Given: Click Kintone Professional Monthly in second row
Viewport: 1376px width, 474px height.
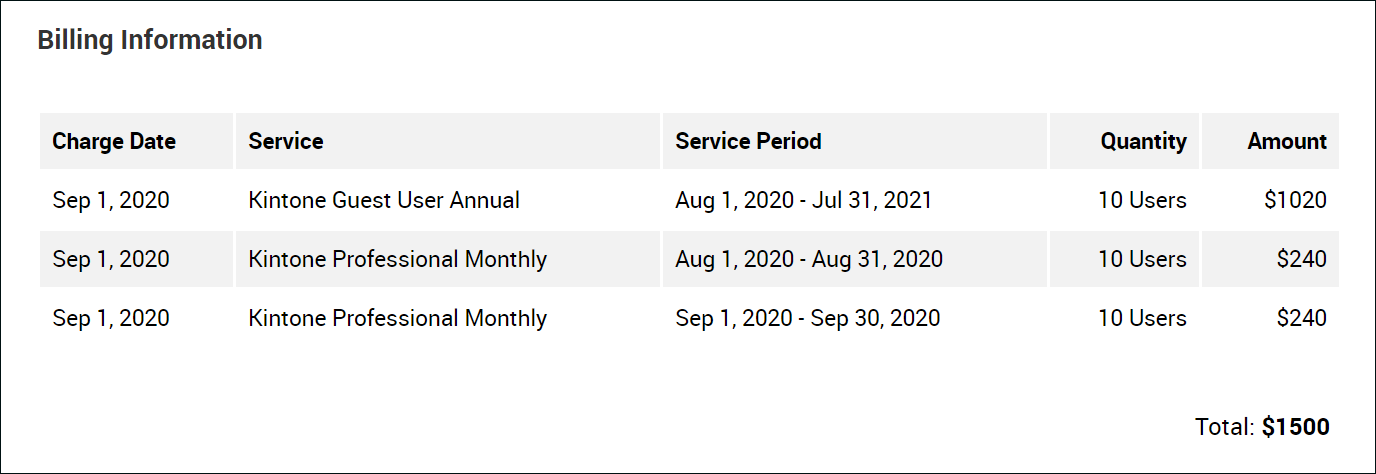Looking at the screenshot, I should [x=398, y=259].
